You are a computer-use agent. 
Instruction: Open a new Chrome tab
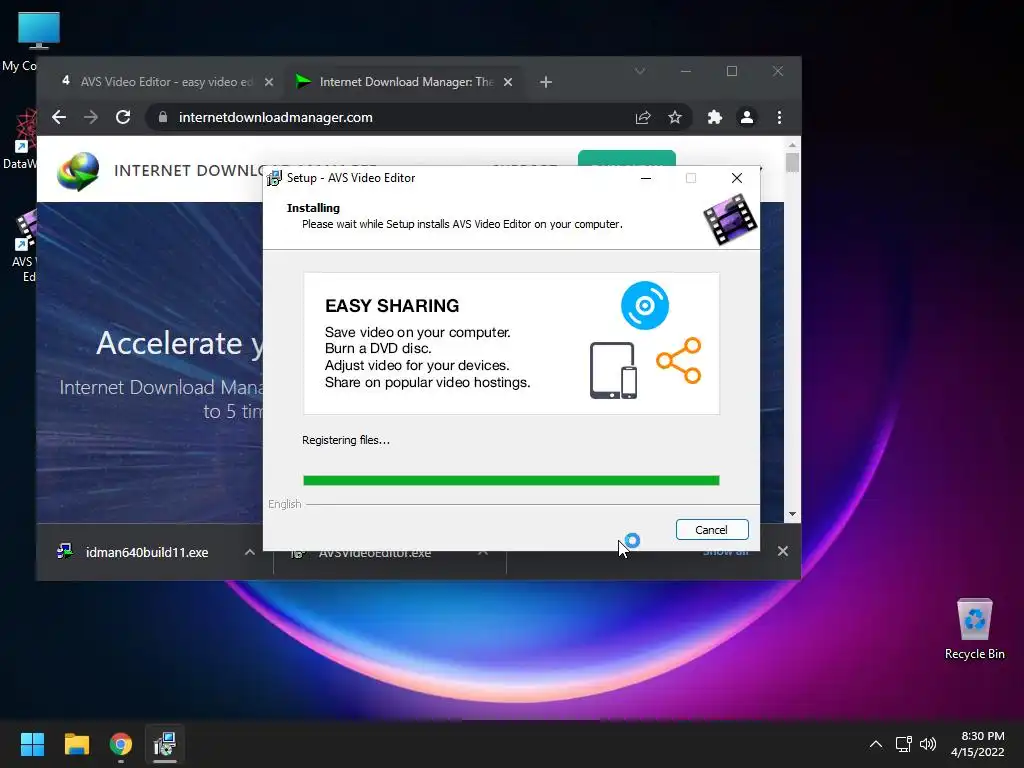click(546, 82)
